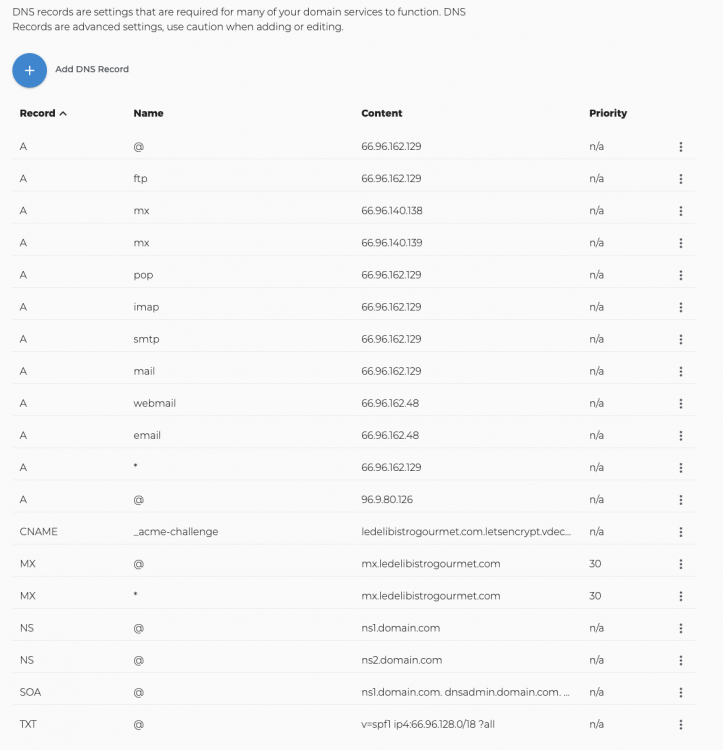The width and height of the screenshot is (723, 750).
Task: Click the Add DNS Record label
Action: [92, 70]
